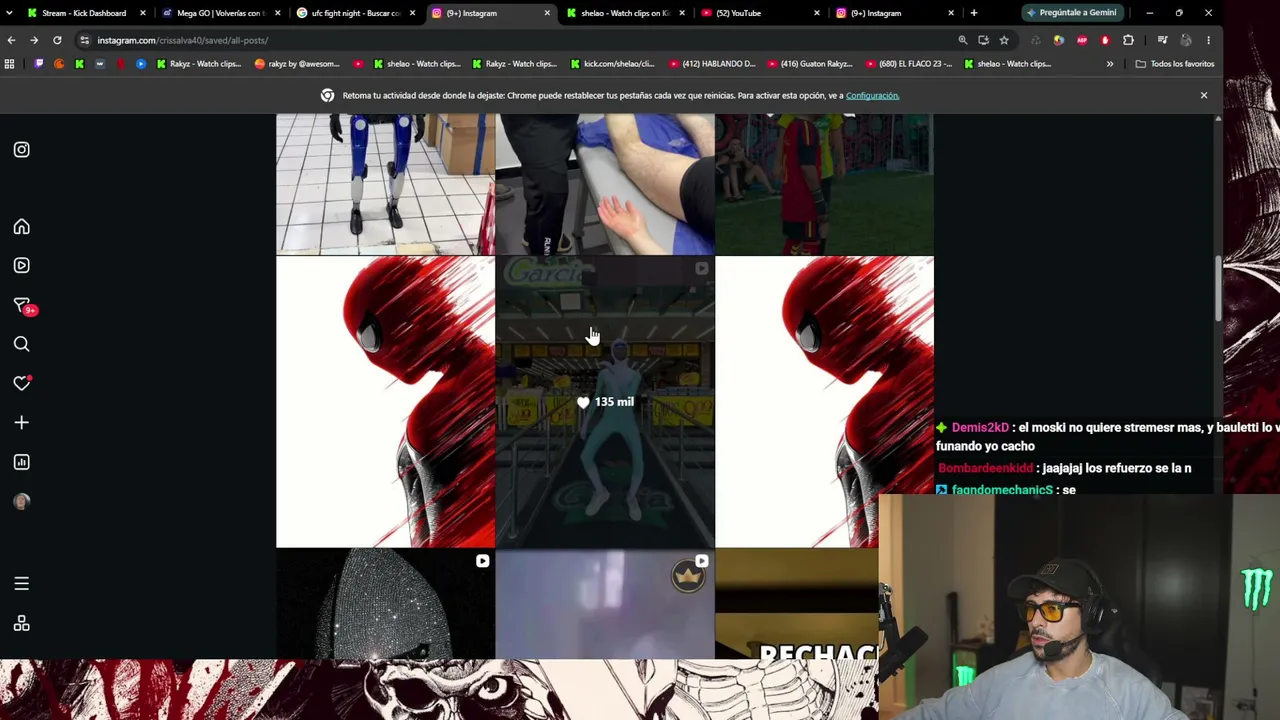
Task: Go forward in the browser
Action: tap(34, 40)
